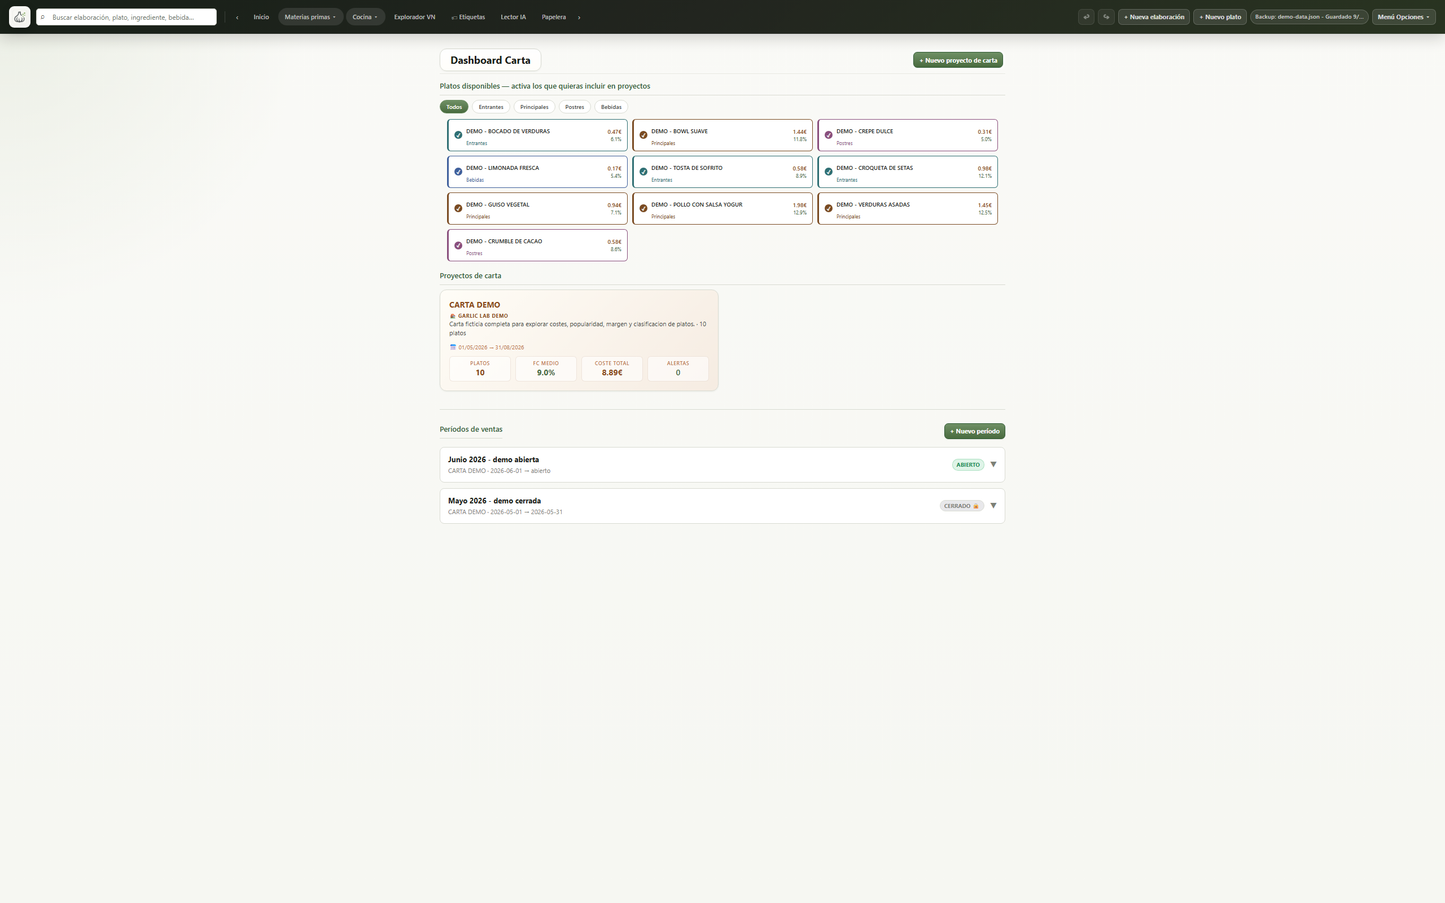Click the Mayo 2026 - demo cerrada title
The image size is (1445, 903).
coord(494,500)
